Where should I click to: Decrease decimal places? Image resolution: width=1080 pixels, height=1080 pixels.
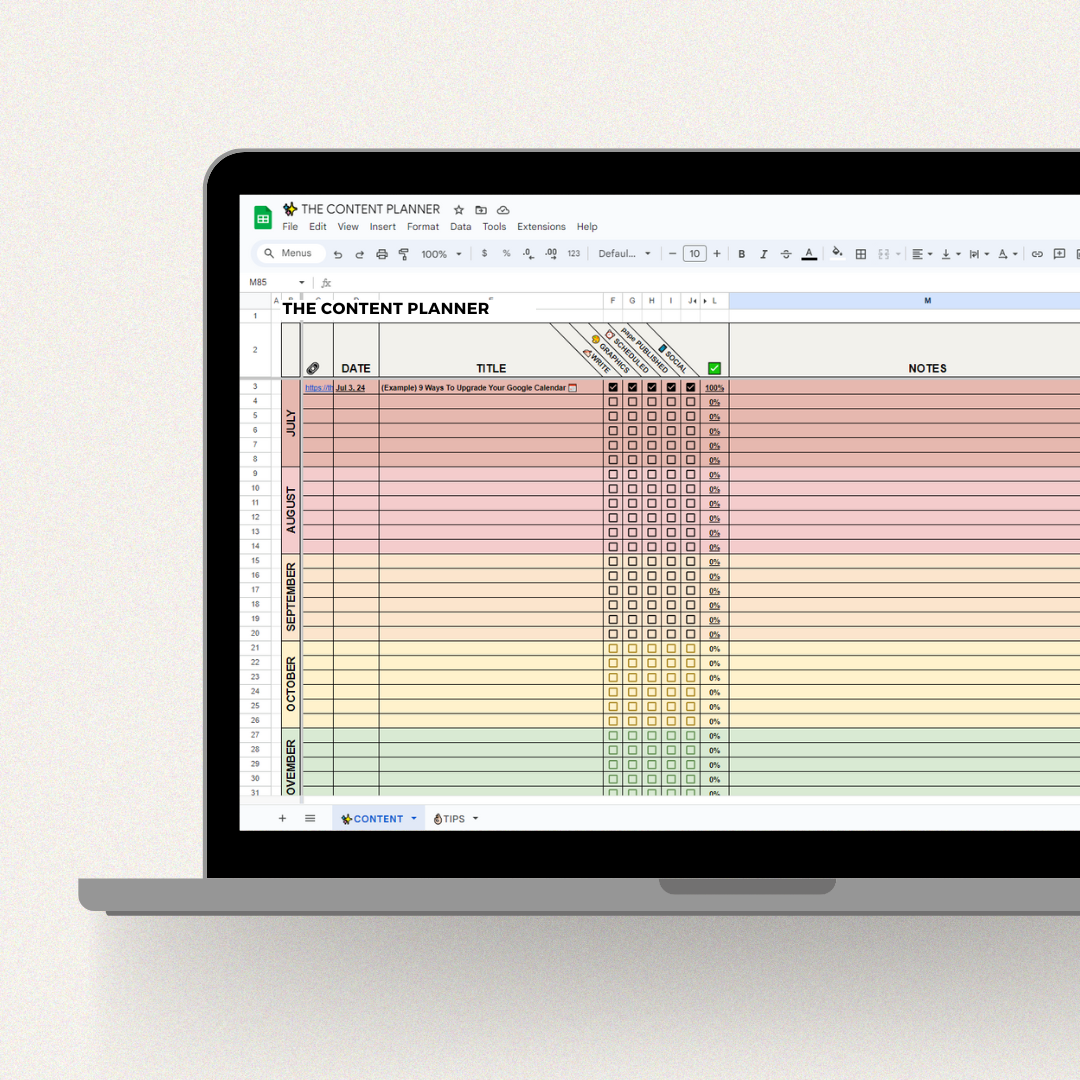(528, 253)
